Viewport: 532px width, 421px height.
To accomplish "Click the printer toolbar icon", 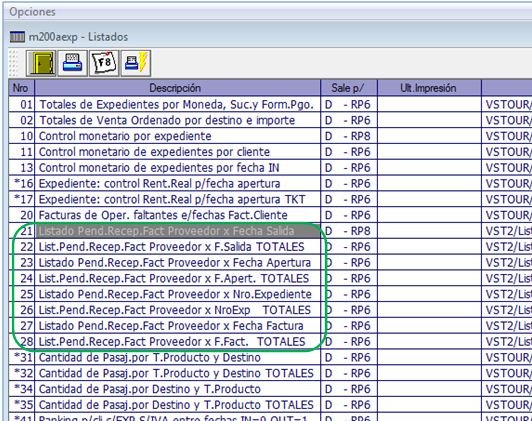I will (73, 63).
